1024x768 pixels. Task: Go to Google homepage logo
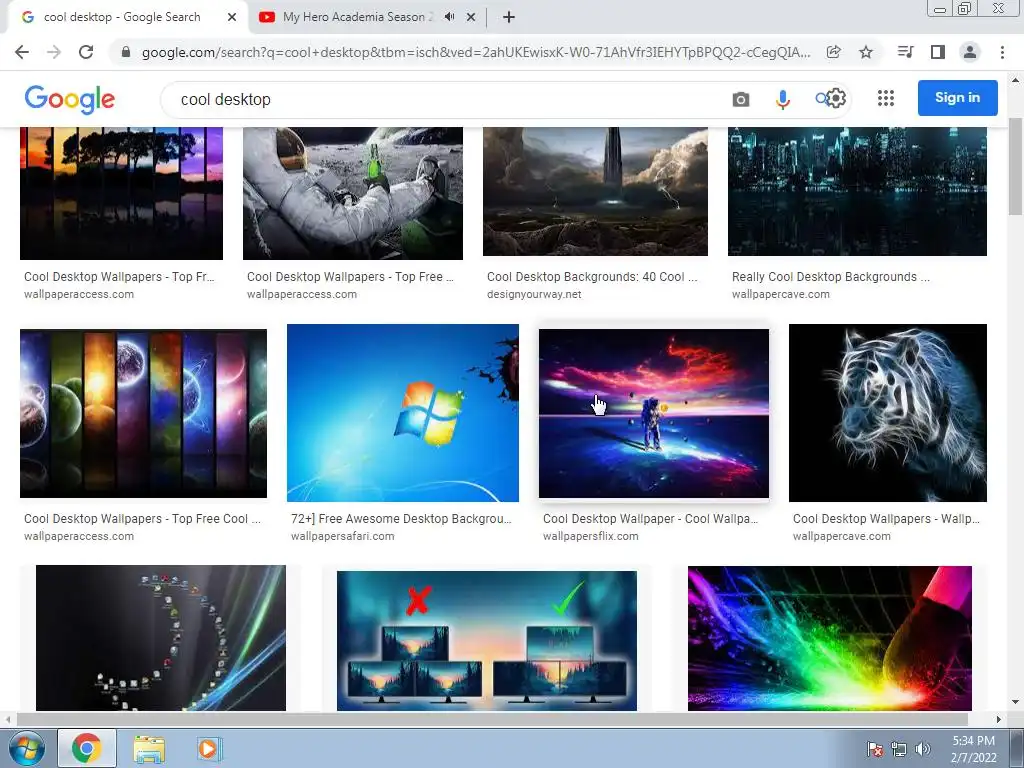pyautogui.click(x=70, y=99)
